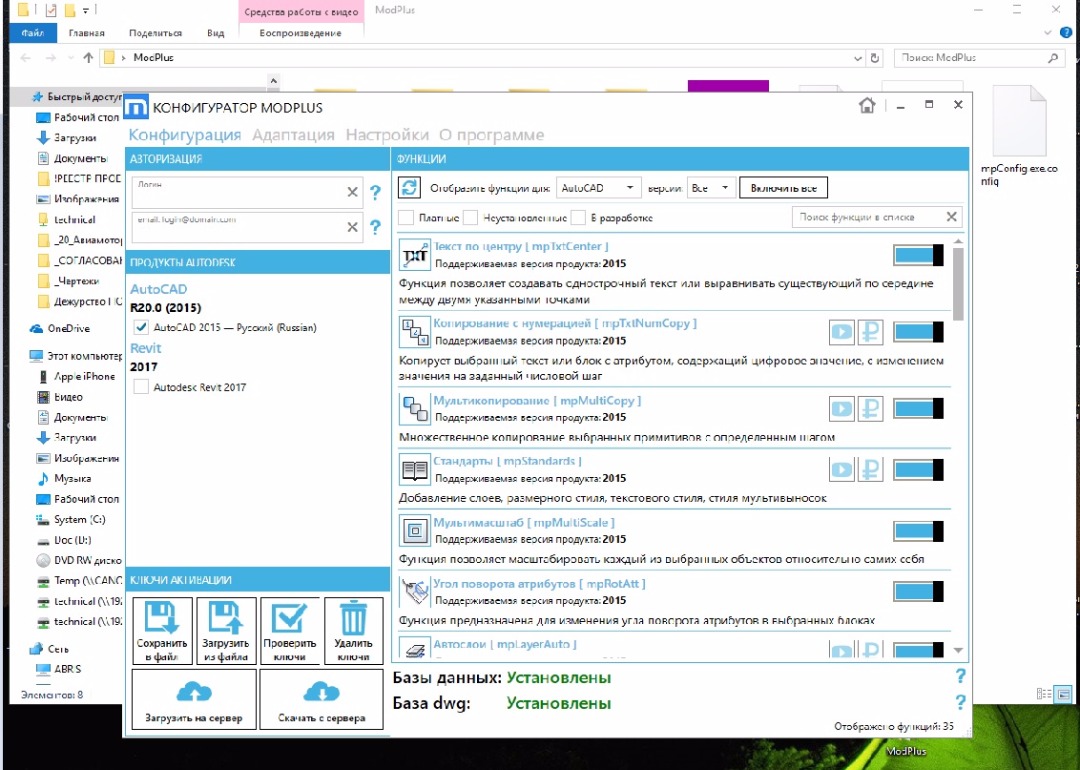Click the refresh functions icon beside the product filter

[409, 187]
